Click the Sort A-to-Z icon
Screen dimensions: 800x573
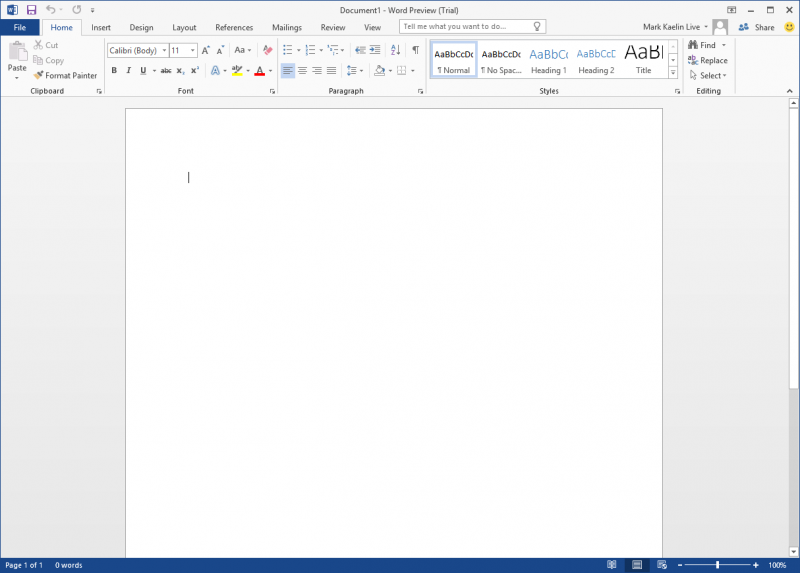coord(397,50)
